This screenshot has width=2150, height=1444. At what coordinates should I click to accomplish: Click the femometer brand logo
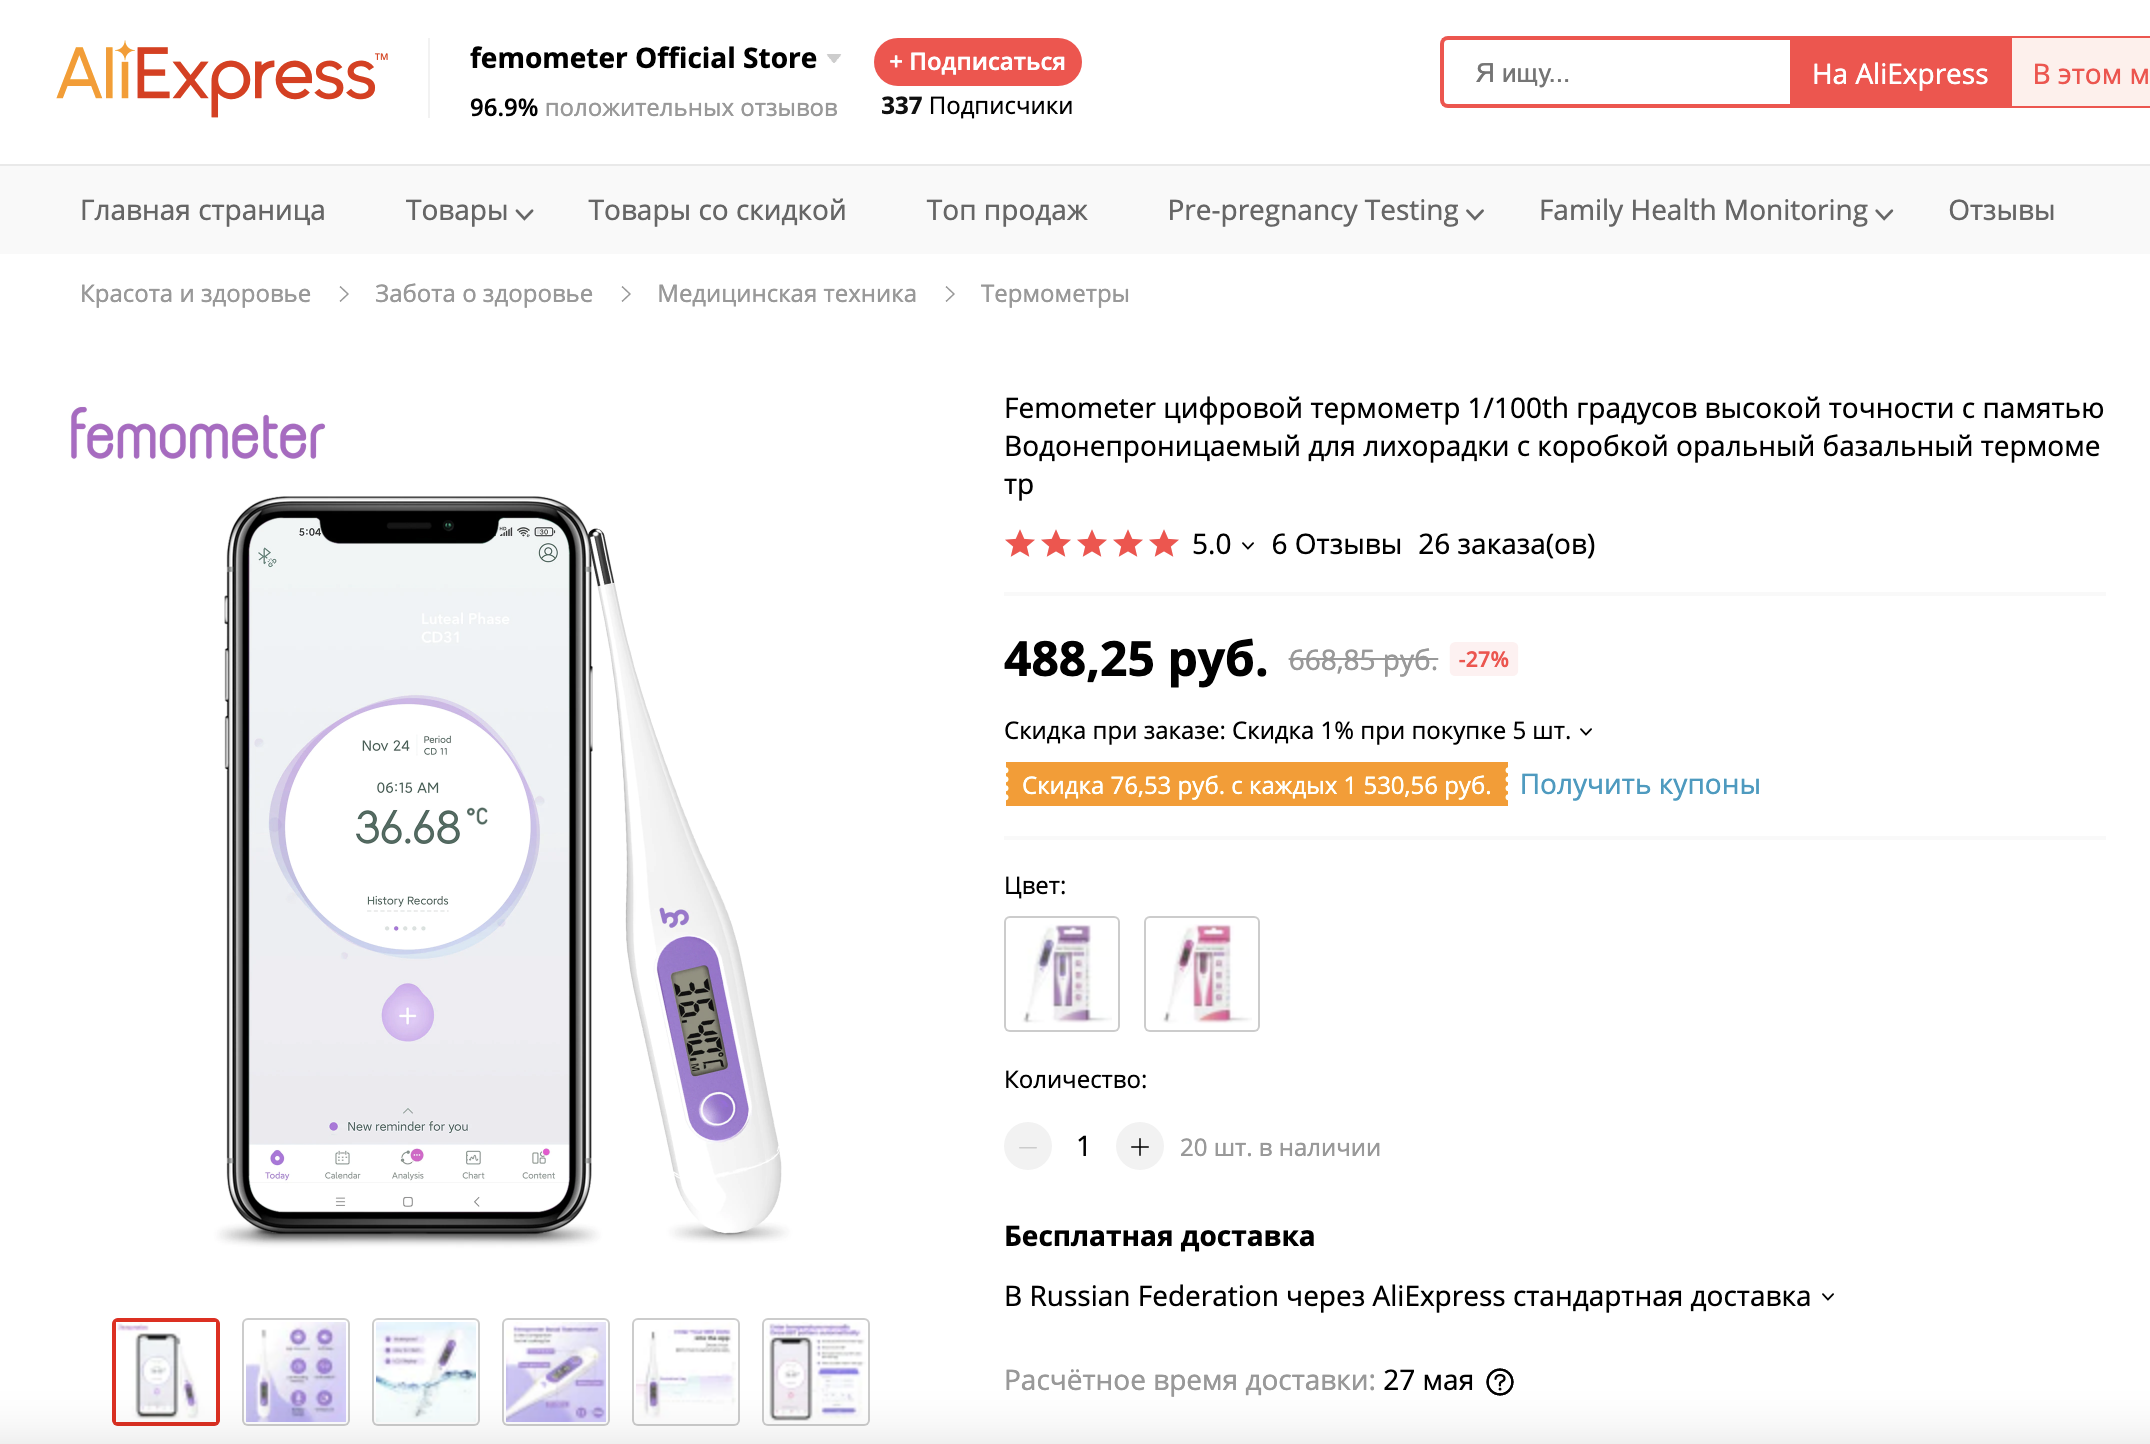198,436
